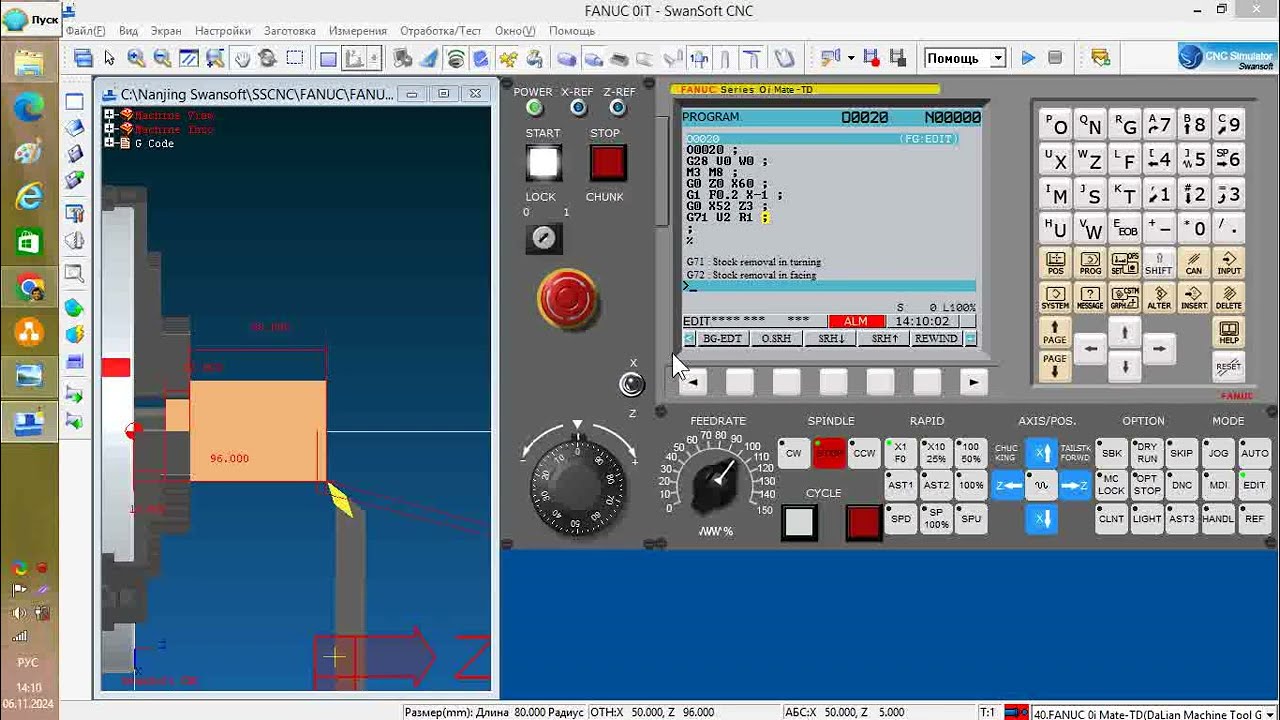Click the Windows Пуск start button

pos(29,19)
